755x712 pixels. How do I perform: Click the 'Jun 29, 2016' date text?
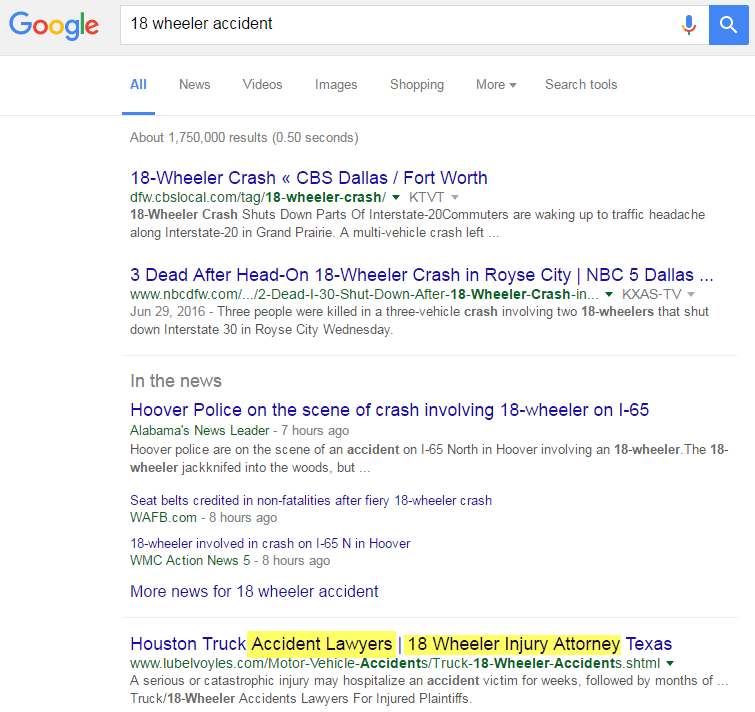[168, 311]
